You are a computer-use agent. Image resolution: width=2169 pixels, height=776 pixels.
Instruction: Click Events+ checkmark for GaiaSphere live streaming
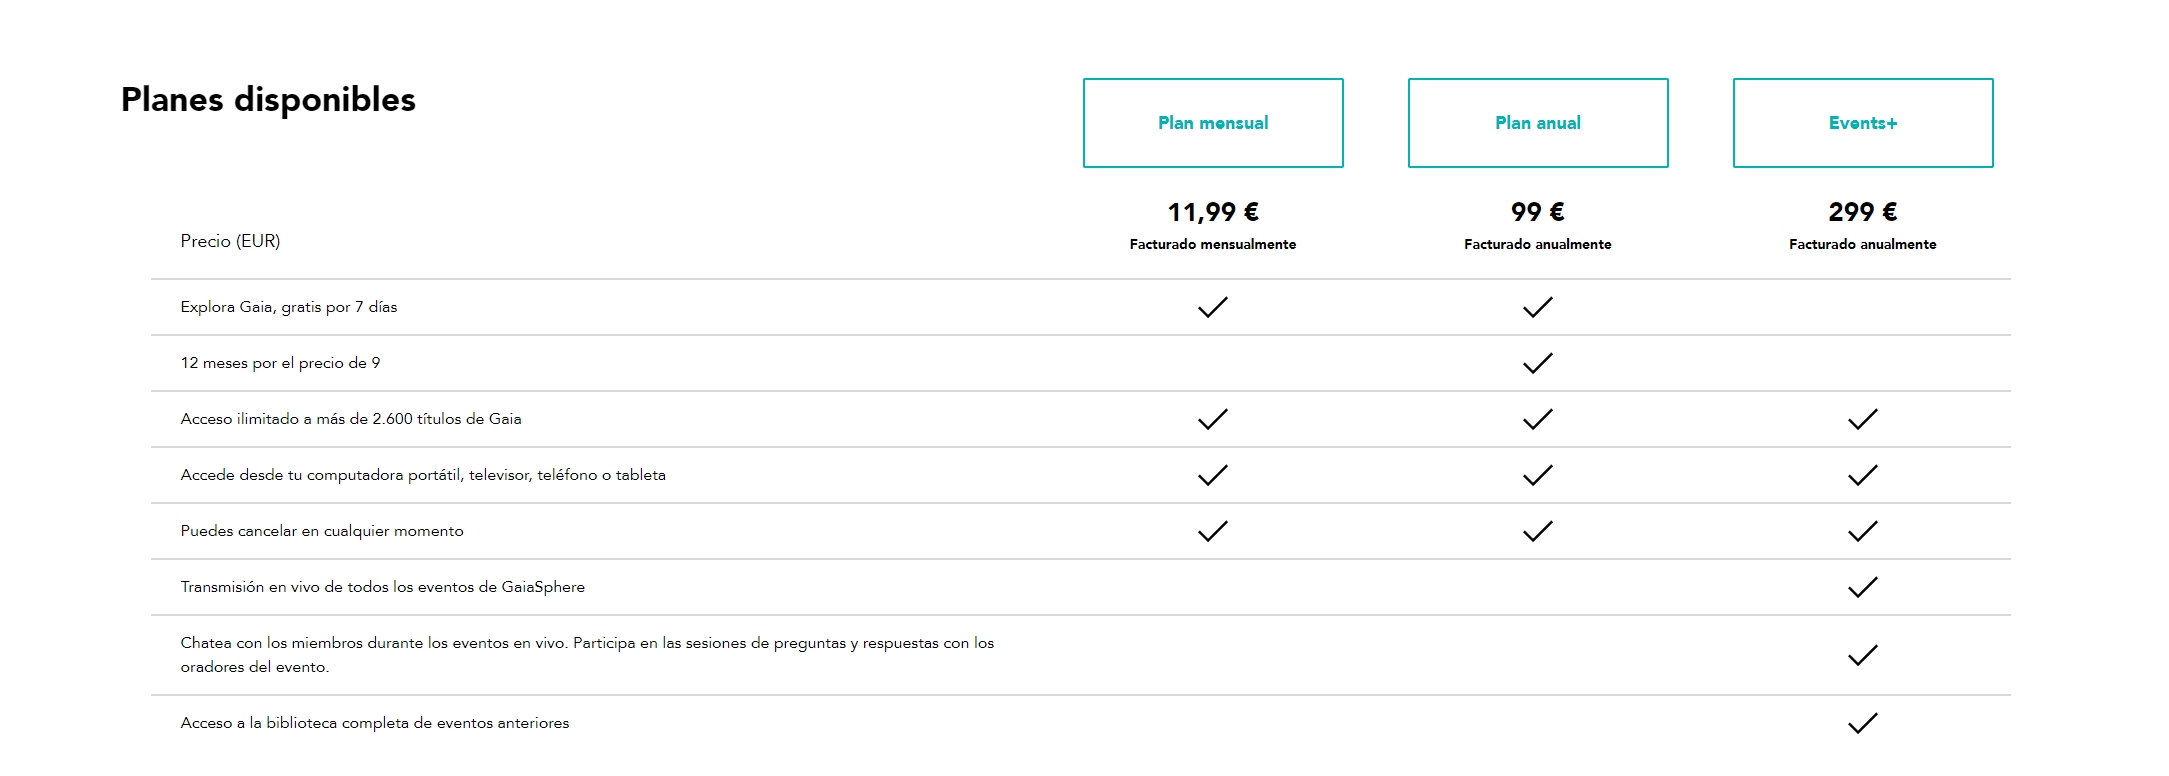point(1863,587)
